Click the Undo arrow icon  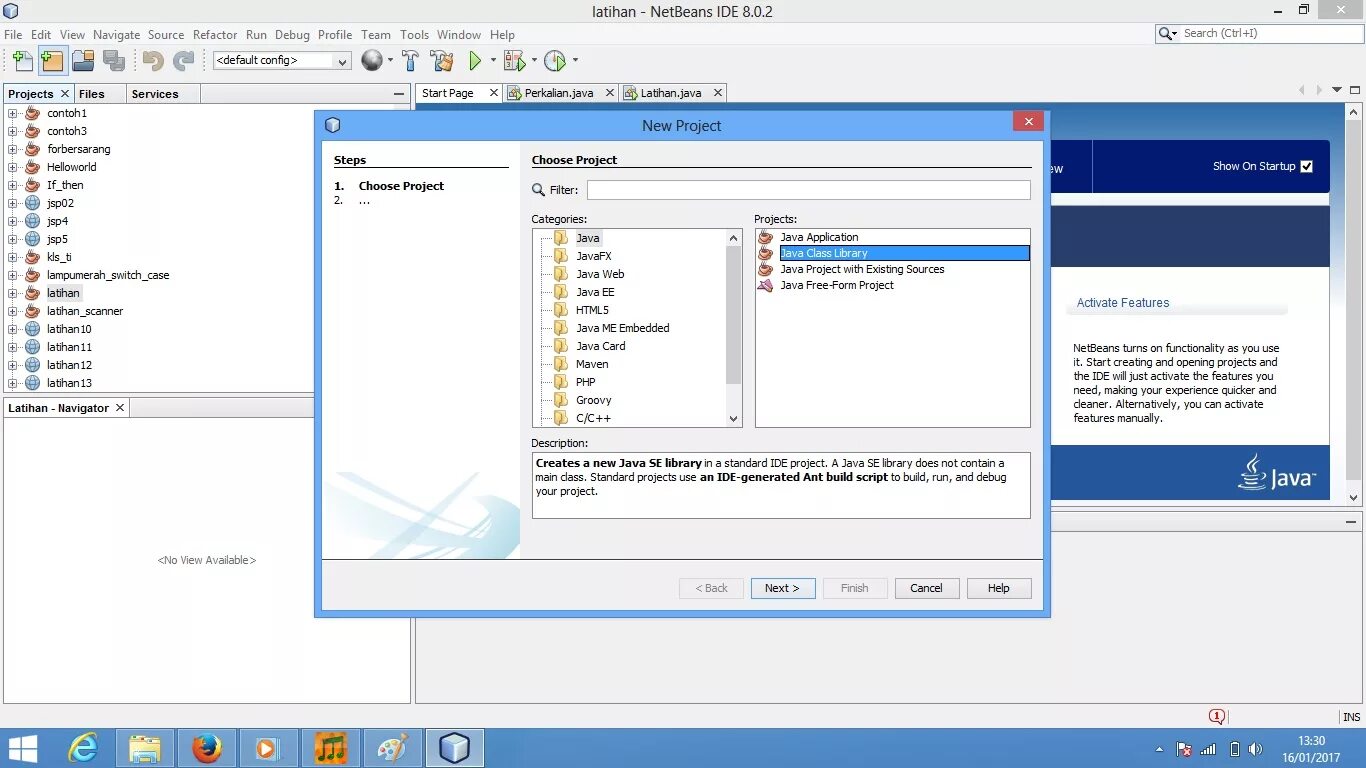click(152, 61)
